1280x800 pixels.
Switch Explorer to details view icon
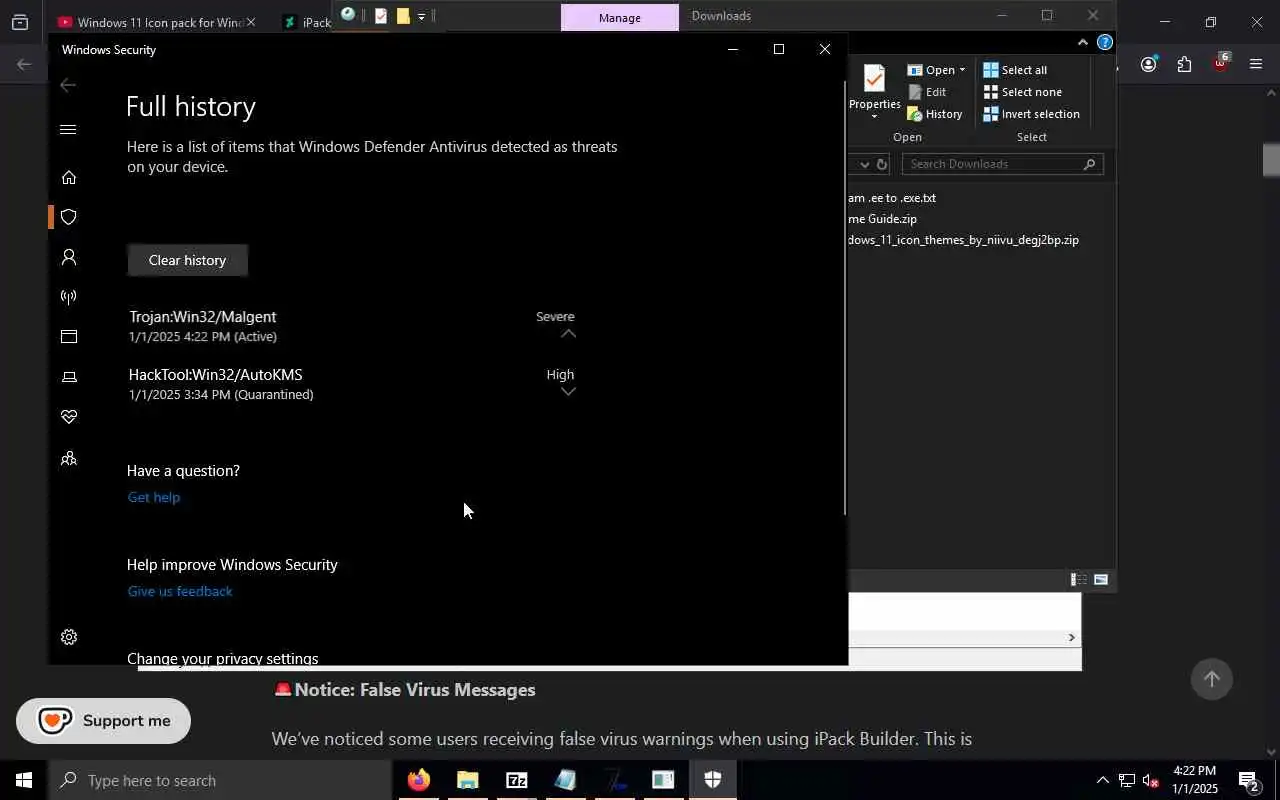click(x=1079, y=580)
